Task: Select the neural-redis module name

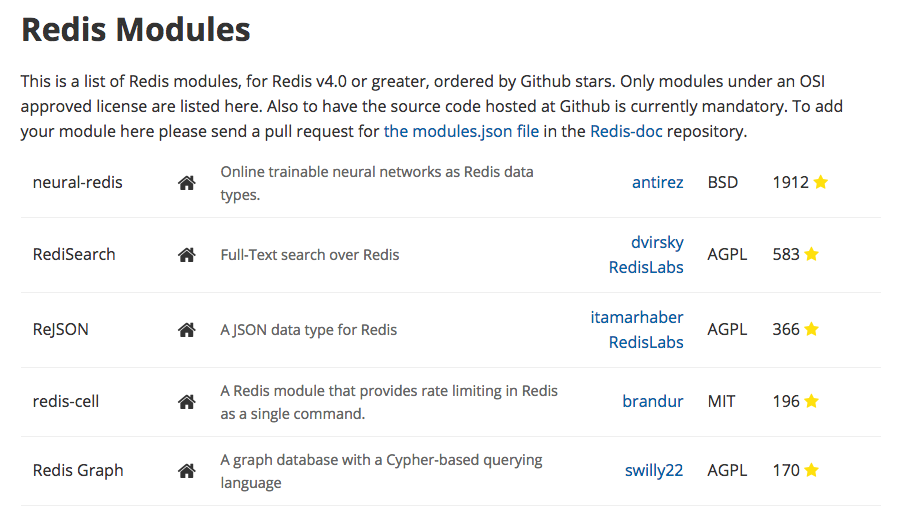Action: (x=78, y=182)
